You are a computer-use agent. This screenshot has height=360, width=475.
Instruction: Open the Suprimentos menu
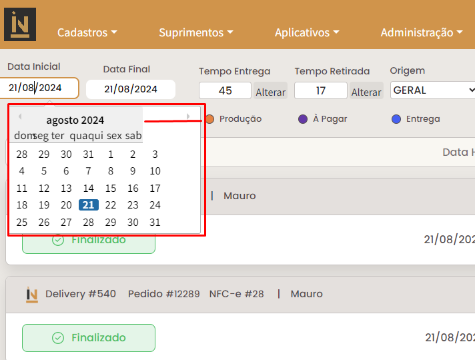click(196, 33)
